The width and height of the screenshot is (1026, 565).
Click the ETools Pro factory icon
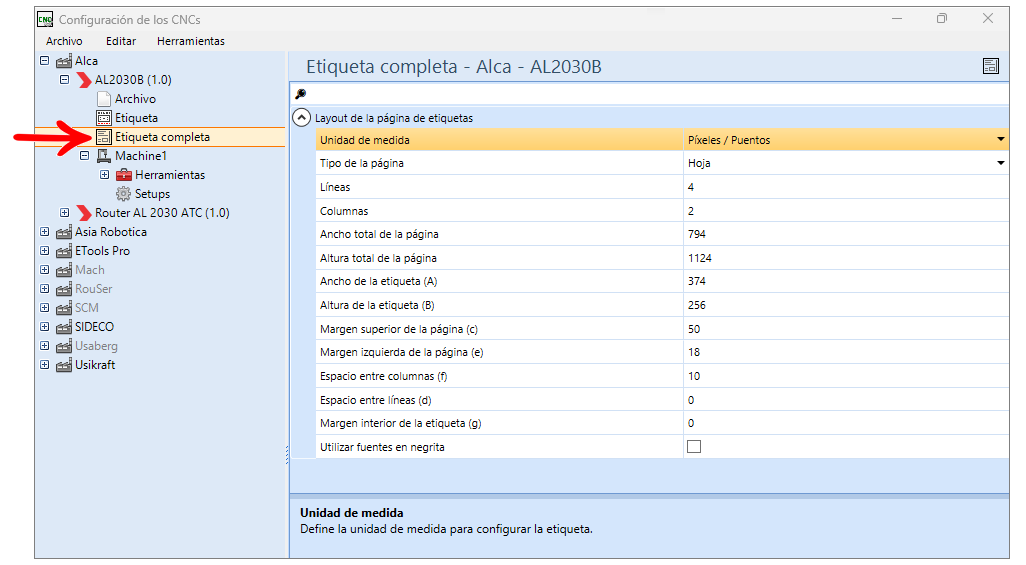point(63,251)
